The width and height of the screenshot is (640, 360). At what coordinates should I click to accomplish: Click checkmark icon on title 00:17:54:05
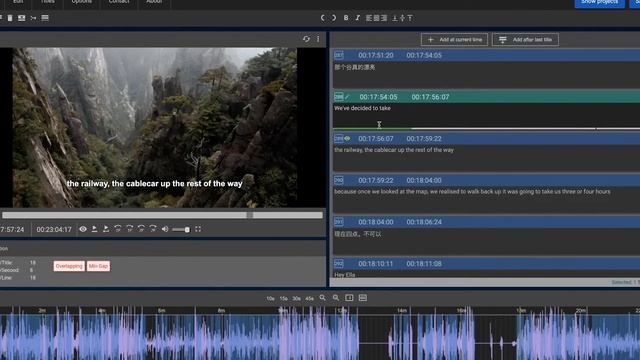(347, 97)
